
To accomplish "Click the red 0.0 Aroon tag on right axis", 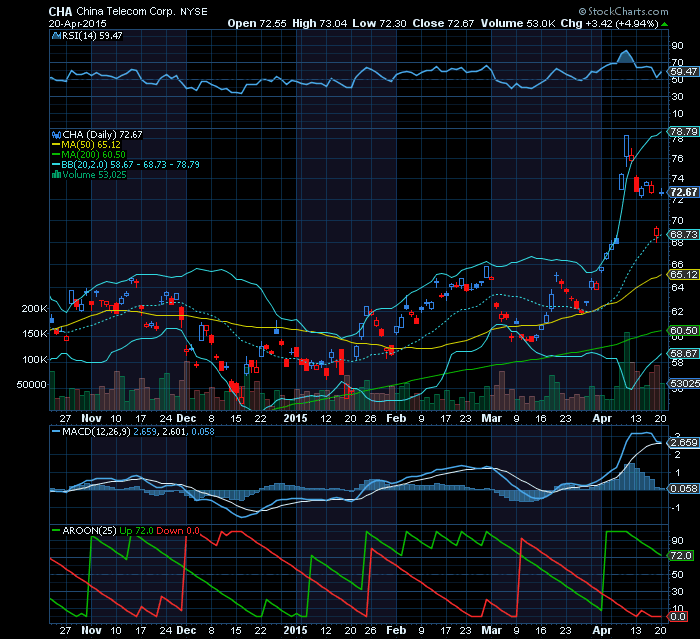I will [x=678, y=617].
